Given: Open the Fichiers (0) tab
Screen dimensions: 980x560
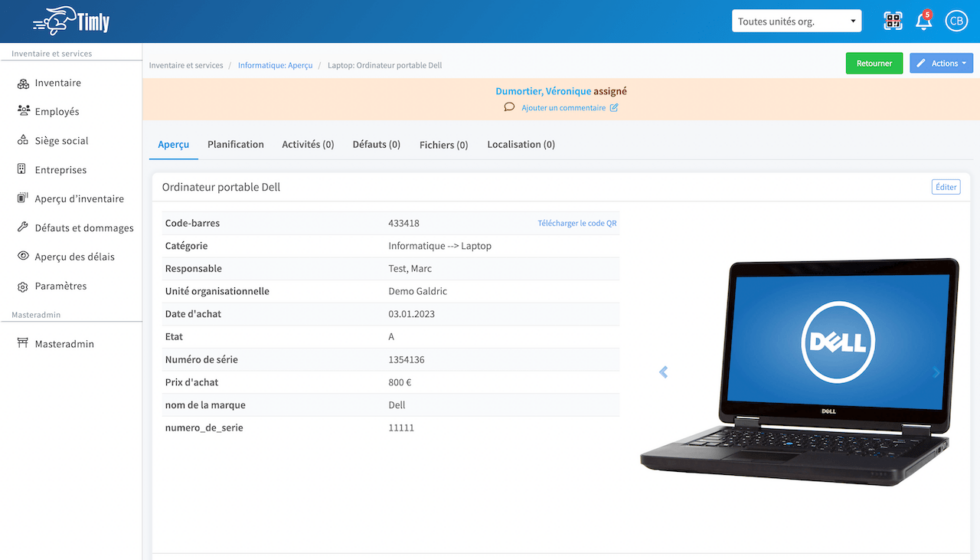Looking at the screenshot, I should [x=444, y=145].
